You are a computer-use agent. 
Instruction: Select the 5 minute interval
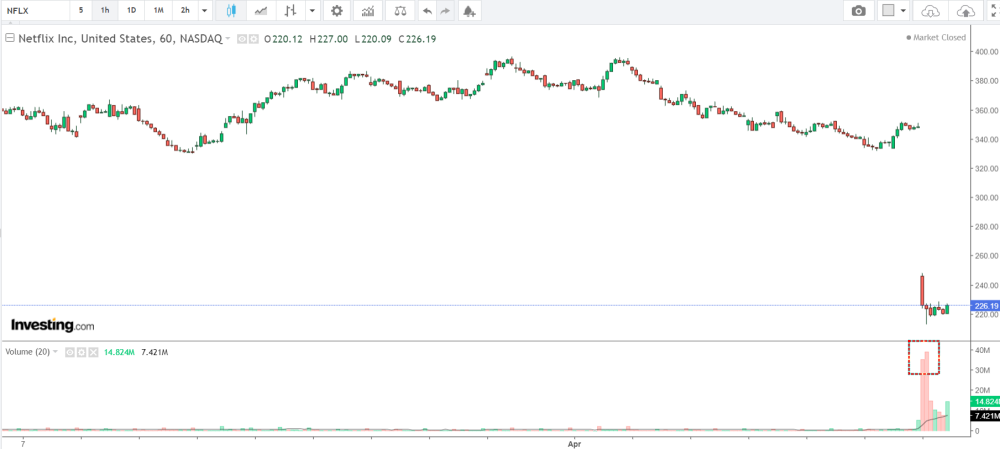click(x=81, y=11)
